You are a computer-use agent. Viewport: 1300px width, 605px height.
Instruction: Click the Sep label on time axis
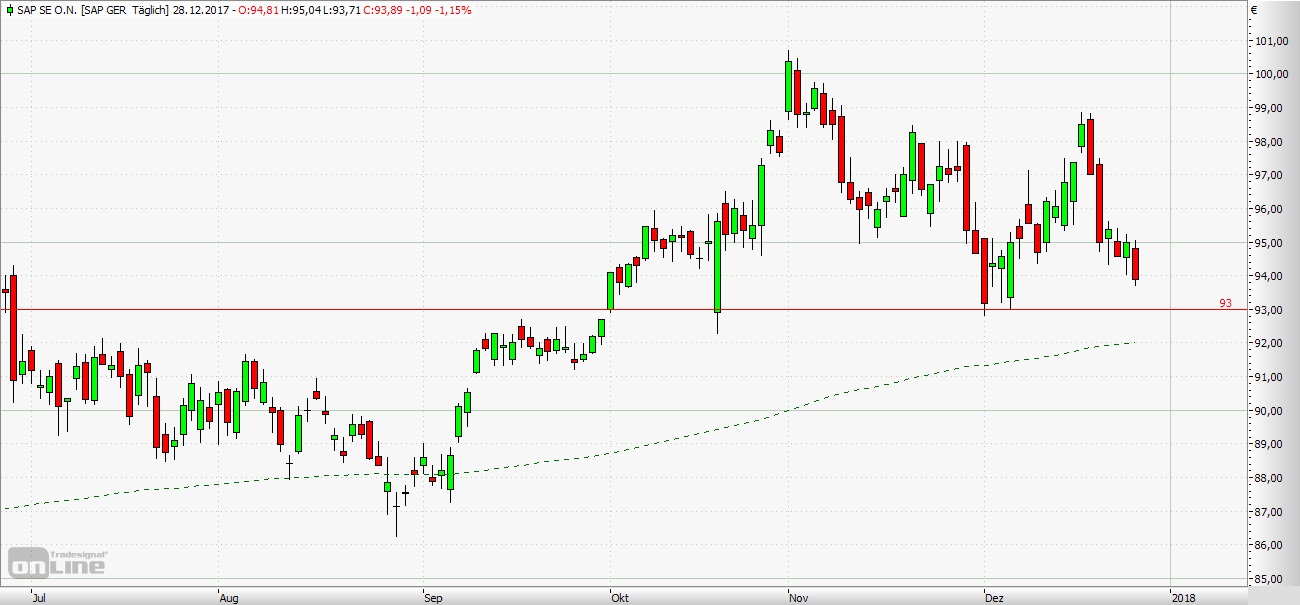(x=434, y=597)
